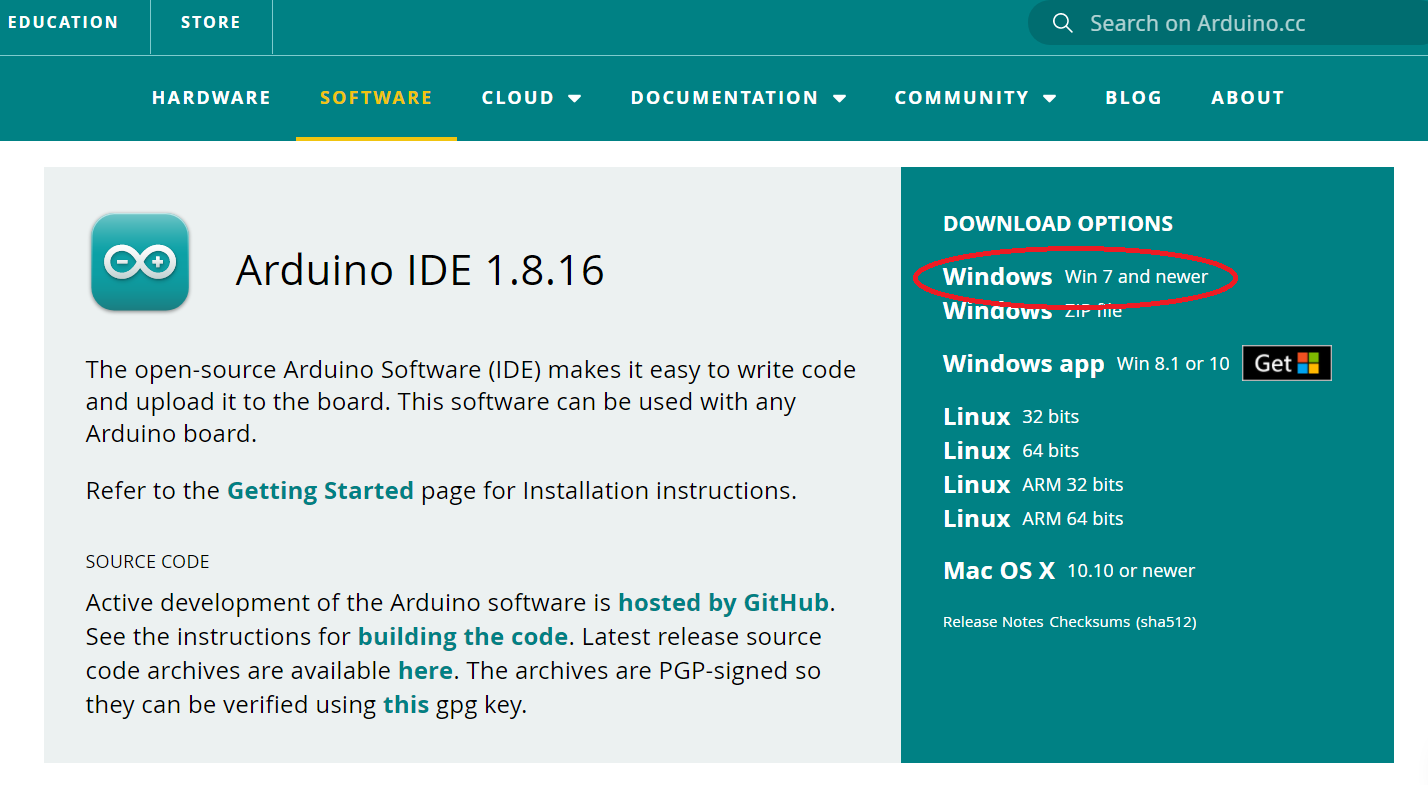Click the Microsoft Store Get badge
Screen dimensions: 1428x785
click(1287, 363)
